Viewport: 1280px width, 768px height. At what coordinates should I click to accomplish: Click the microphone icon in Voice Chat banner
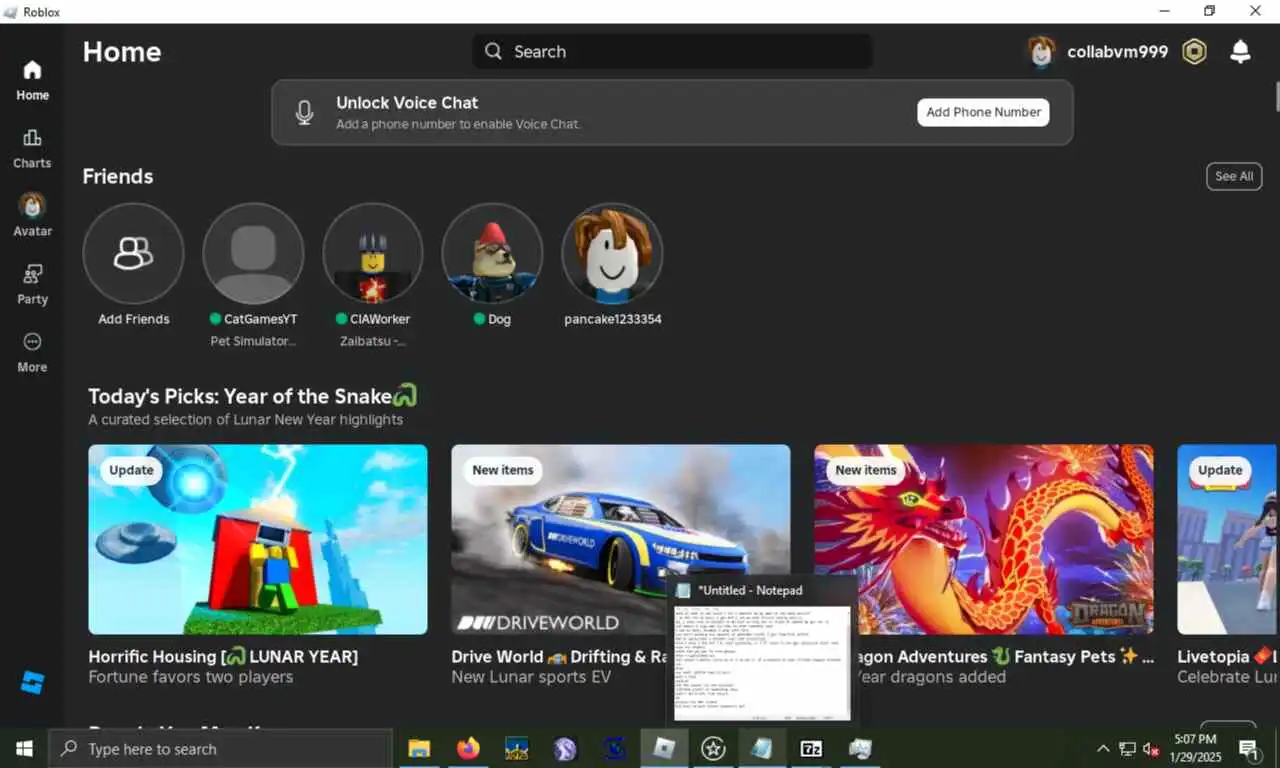[305, 112]
